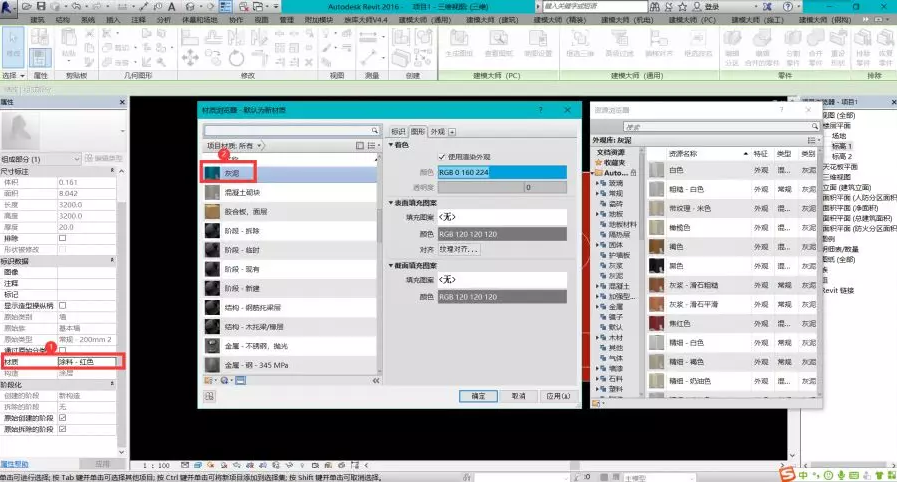Select the Align tool in modify panel

click(x=189, y=37)
